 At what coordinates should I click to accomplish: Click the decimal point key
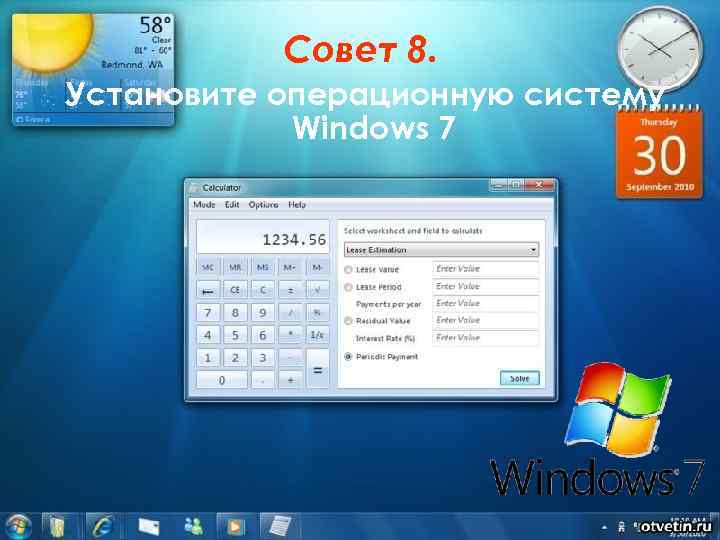click(x=263, y=380)
